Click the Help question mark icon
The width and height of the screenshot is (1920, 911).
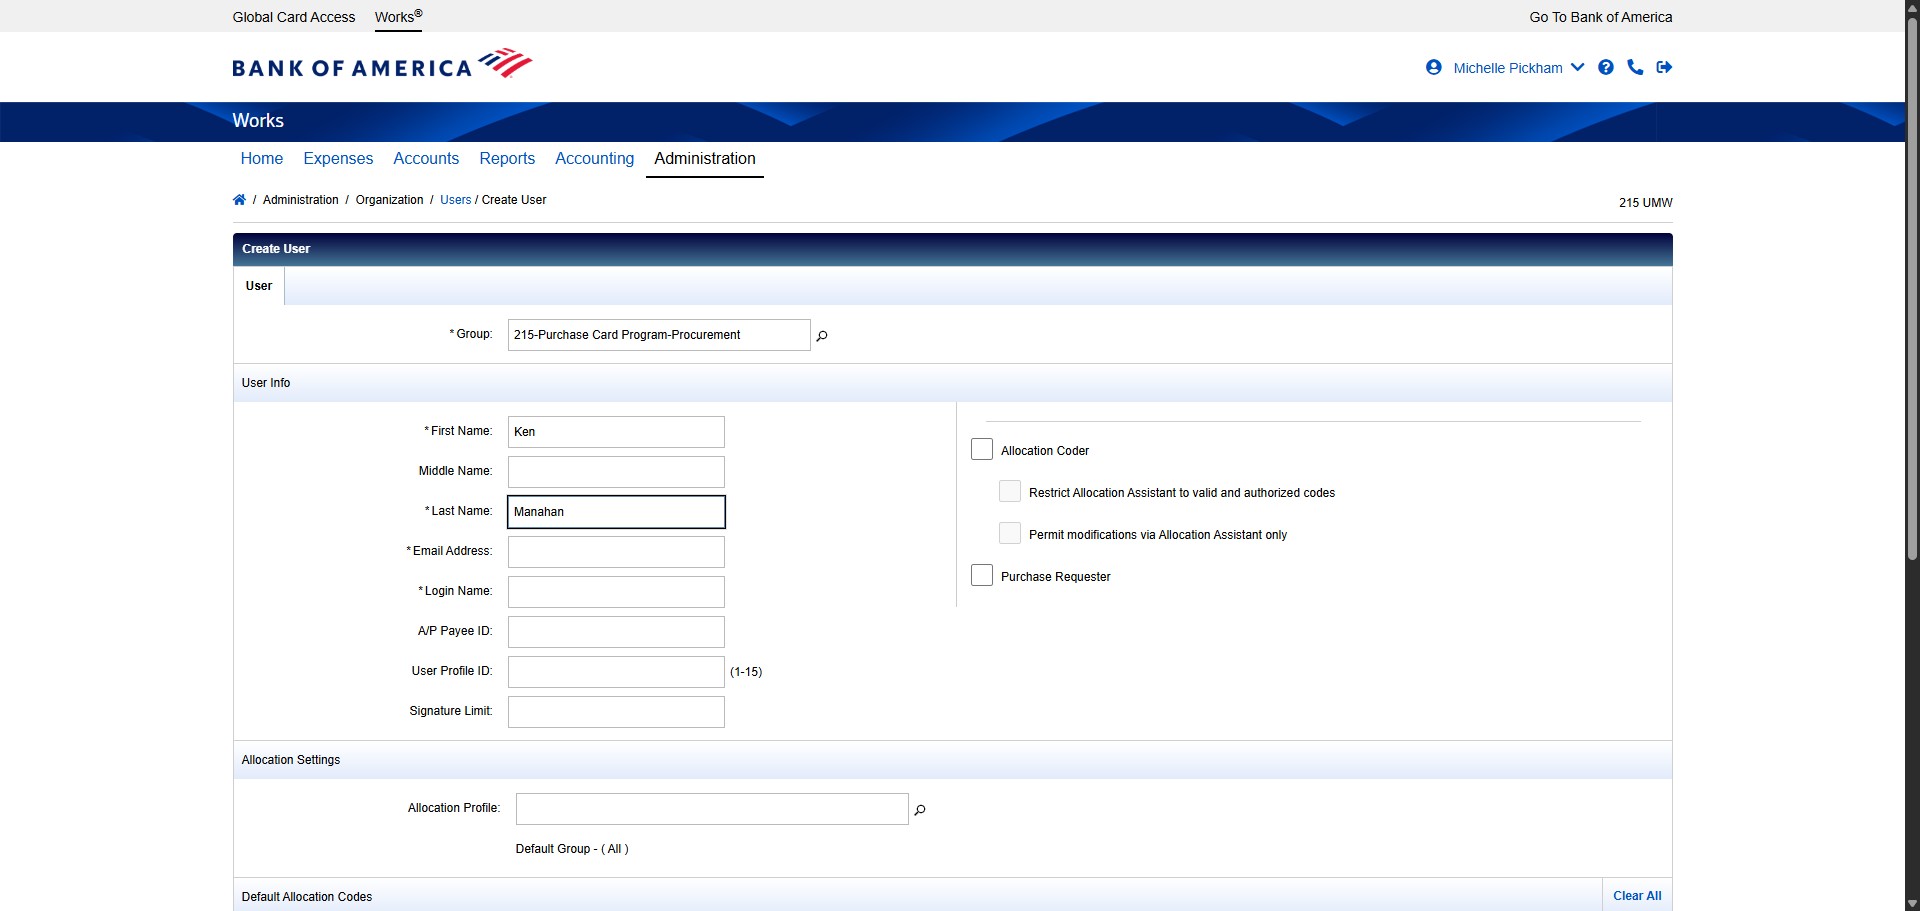[1606, 67]
